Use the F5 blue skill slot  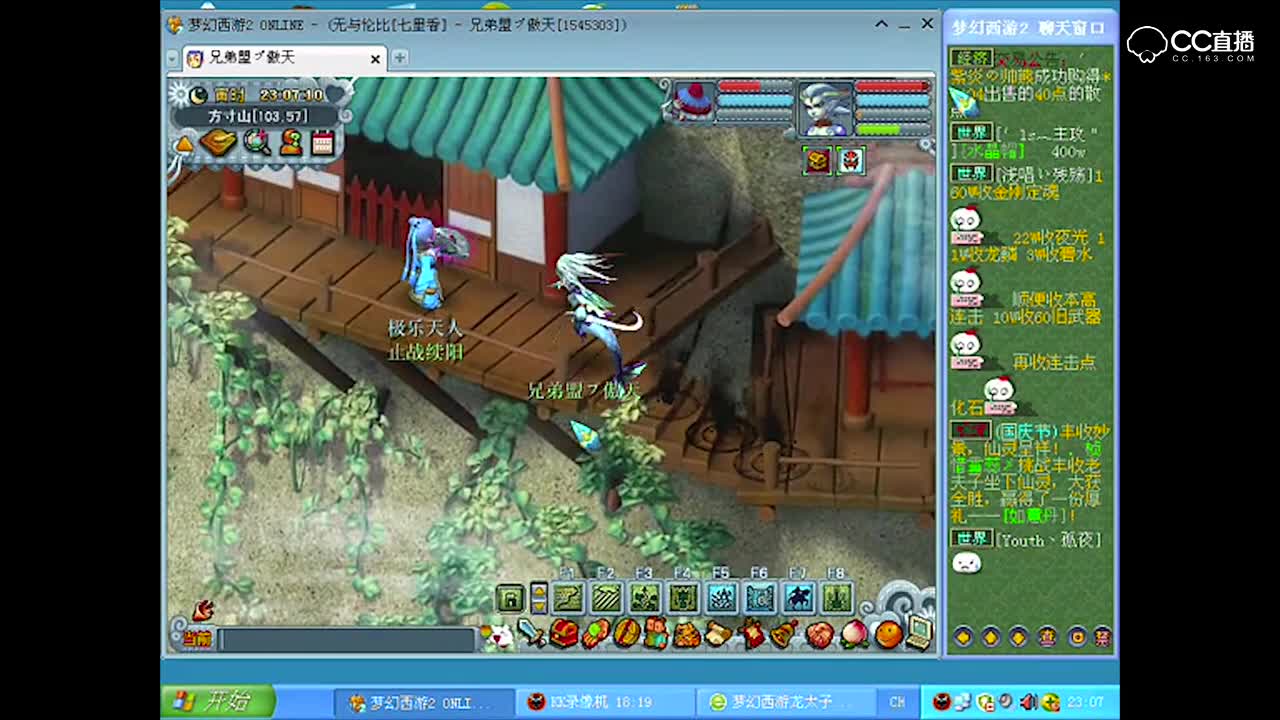point(722,598)
